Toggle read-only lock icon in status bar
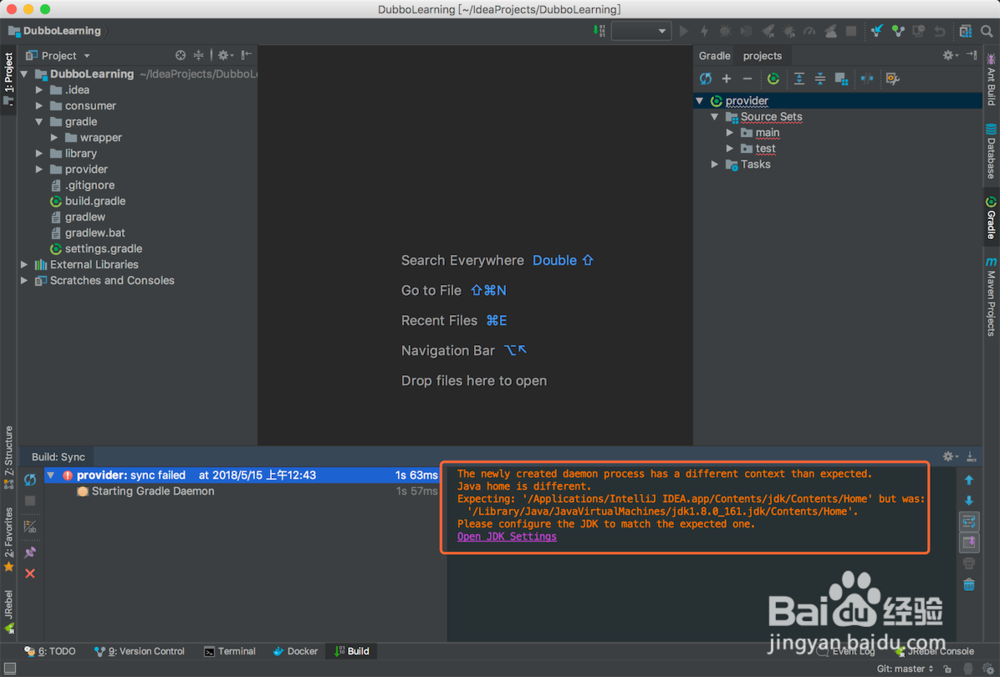 click(948, 669)
